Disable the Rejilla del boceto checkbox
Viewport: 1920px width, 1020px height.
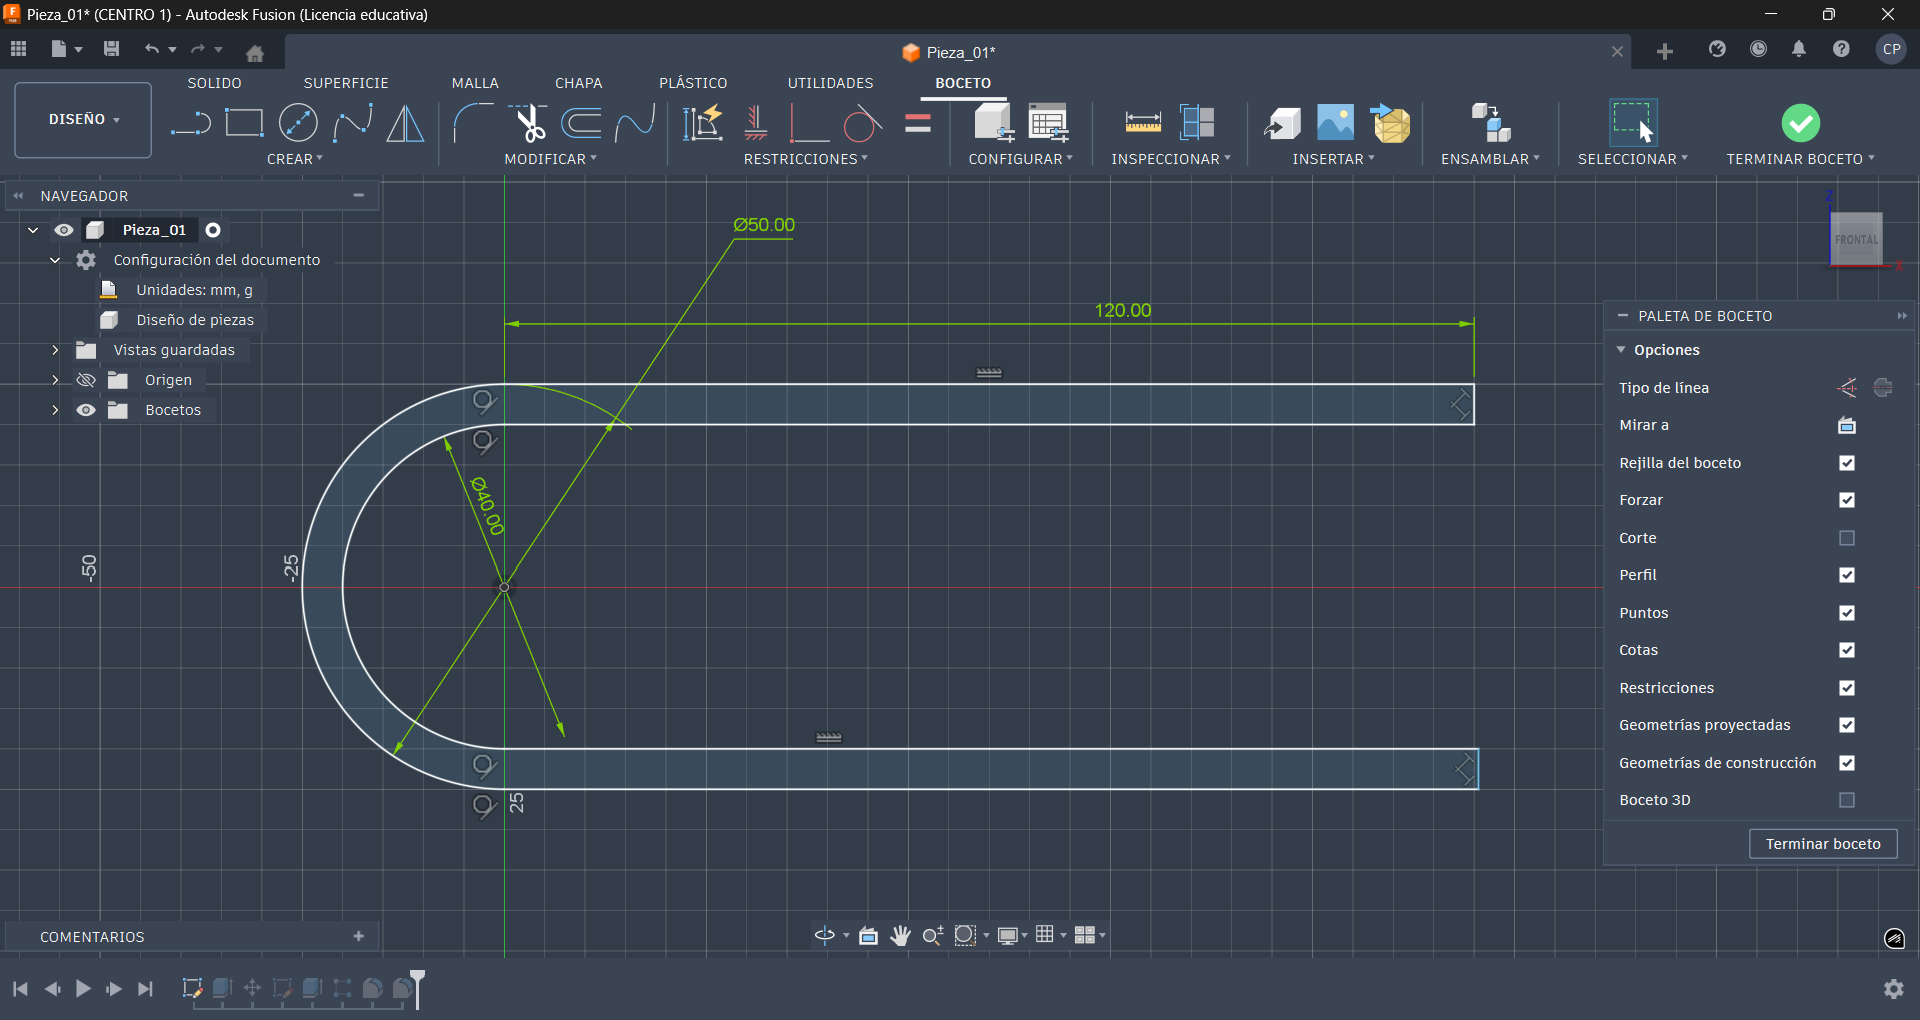tap(1847, 463)
